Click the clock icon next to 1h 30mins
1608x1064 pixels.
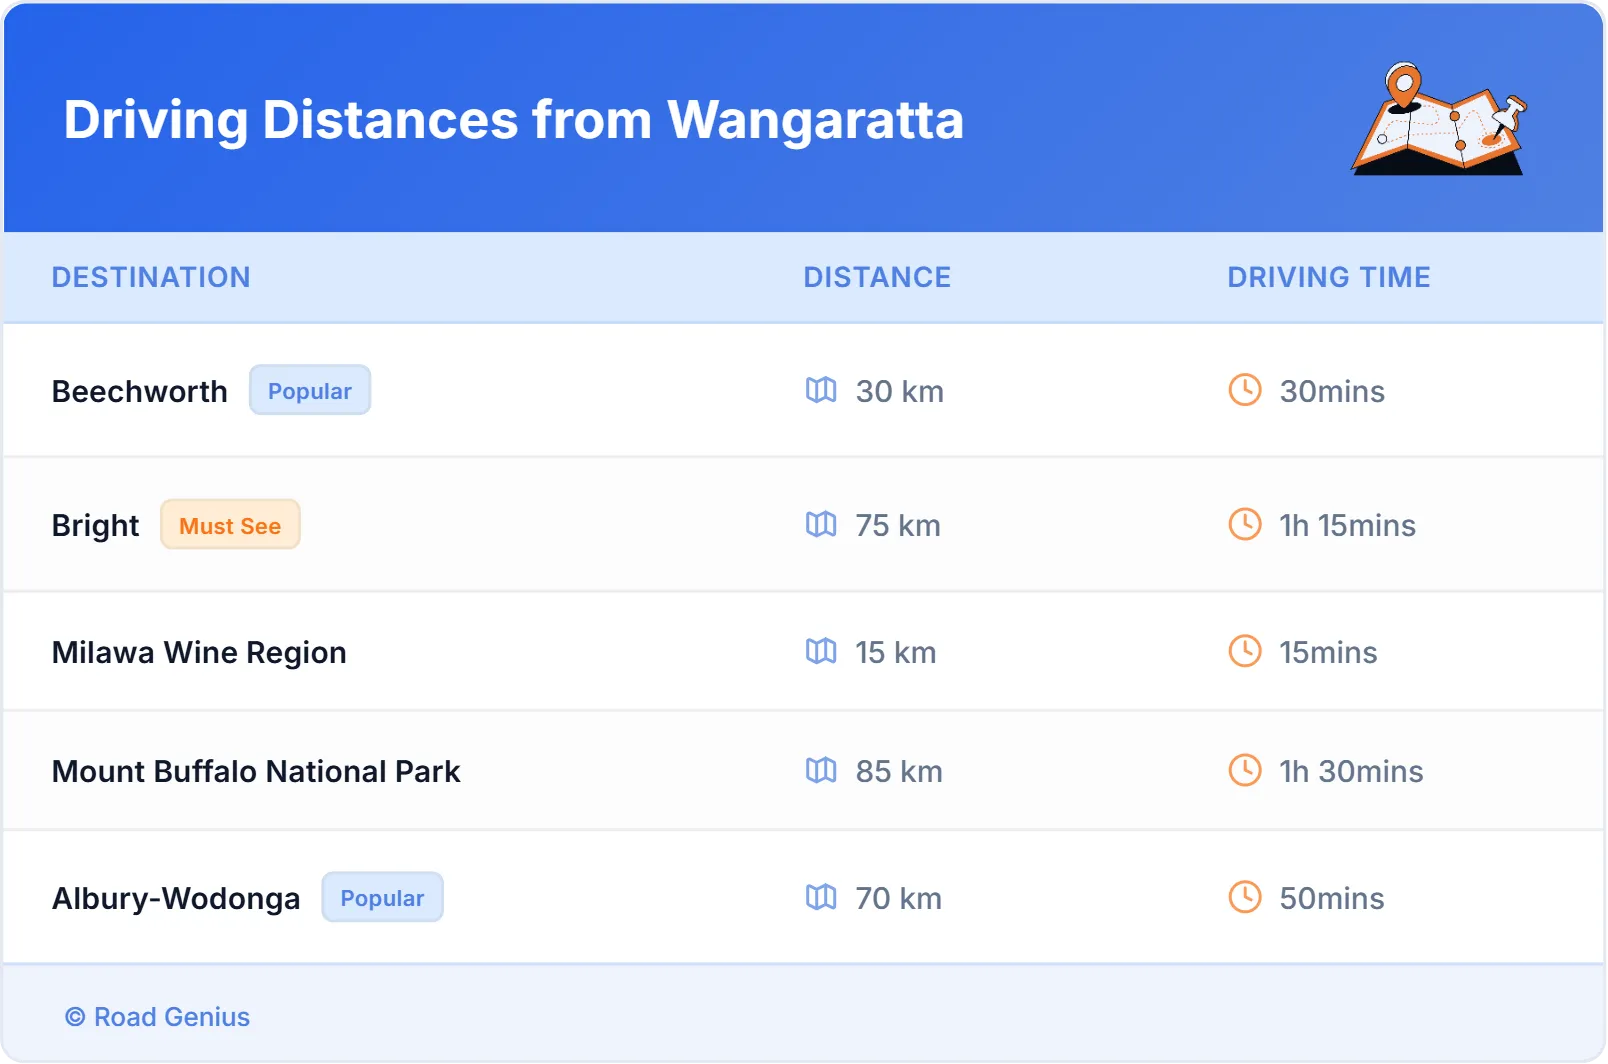[1245, 770]
